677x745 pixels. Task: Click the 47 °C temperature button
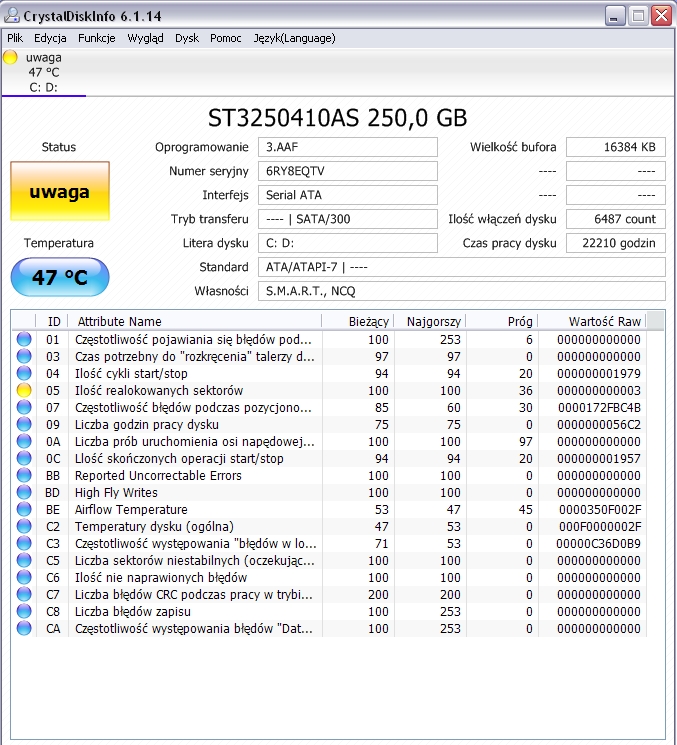click(60, 277)
